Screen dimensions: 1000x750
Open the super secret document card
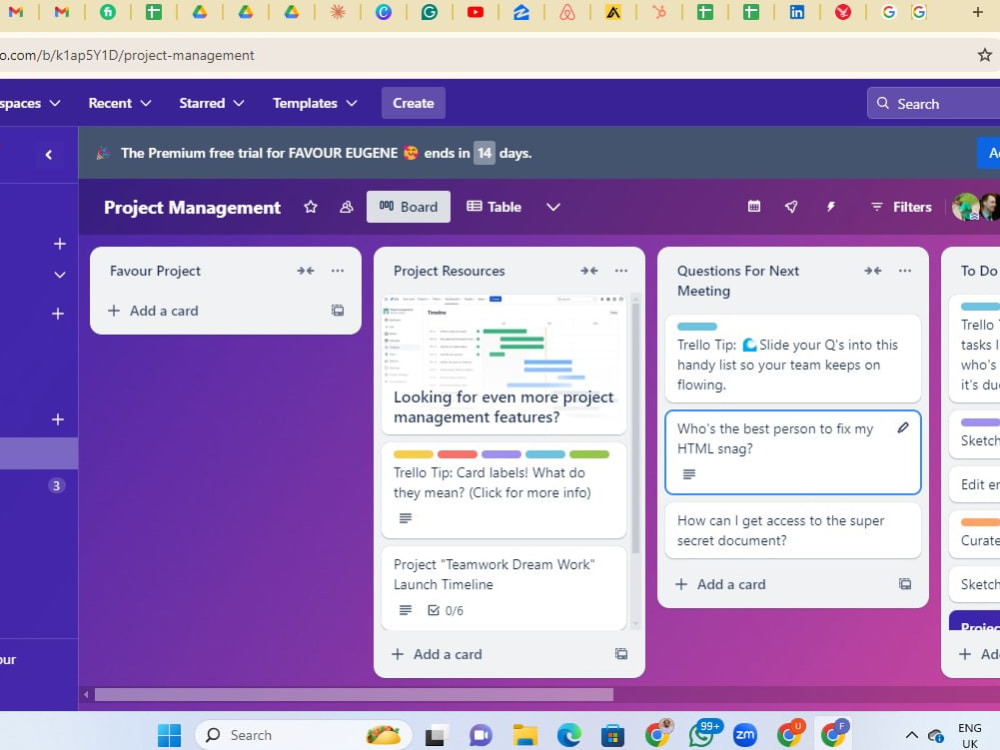tap(793, 531)
